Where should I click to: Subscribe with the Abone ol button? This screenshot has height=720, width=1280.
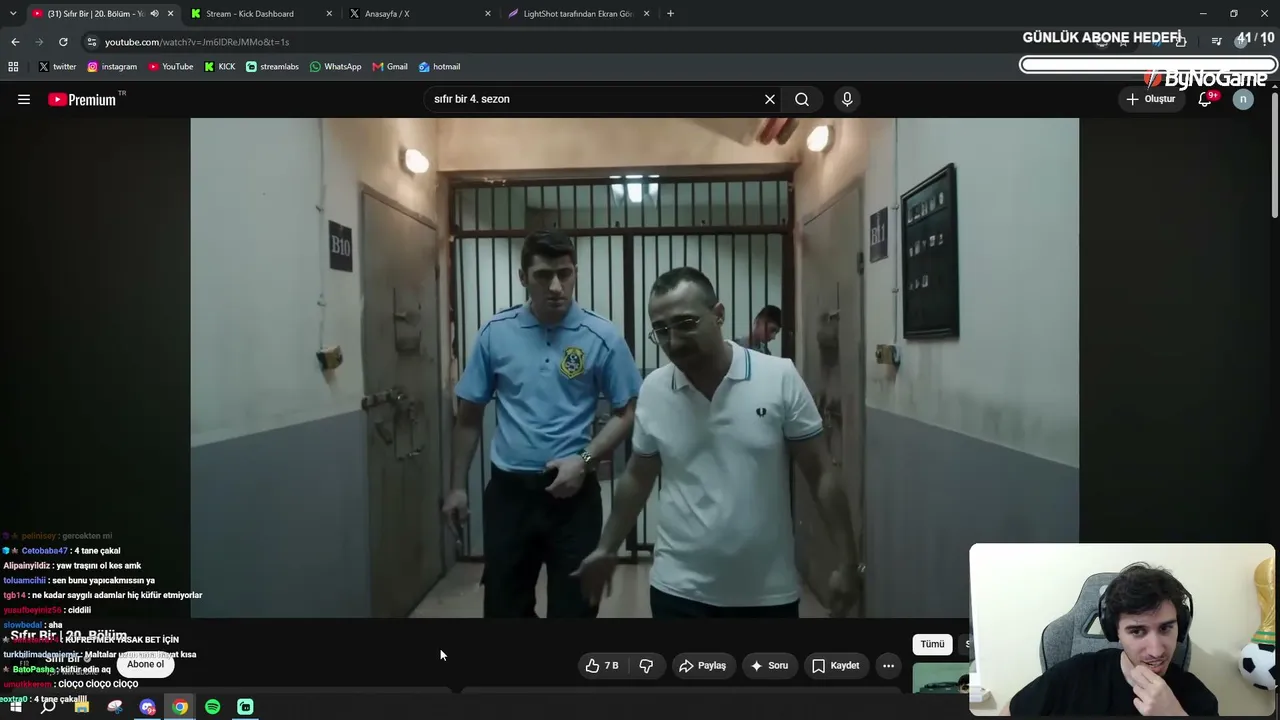(145, 664)
